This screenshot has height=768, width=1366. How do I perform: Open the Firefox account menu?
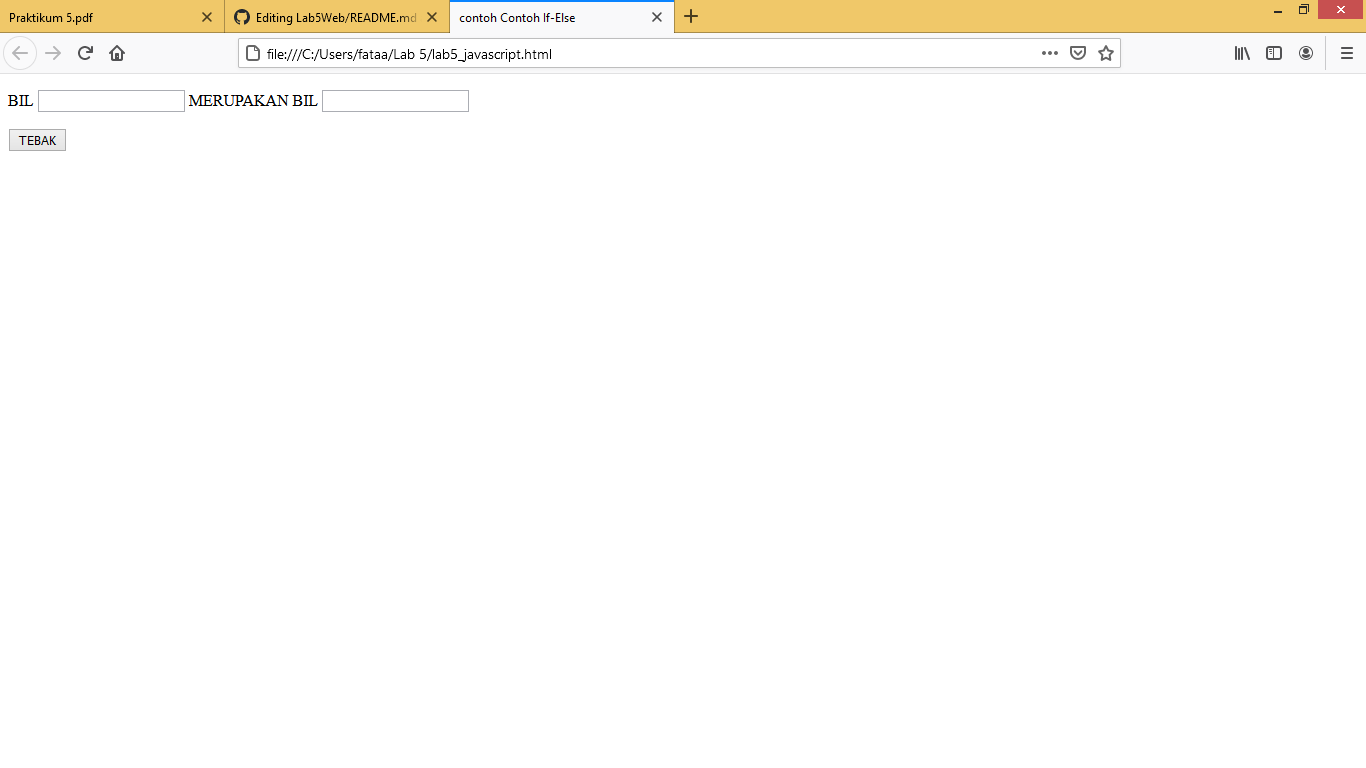pos(1306,53)
